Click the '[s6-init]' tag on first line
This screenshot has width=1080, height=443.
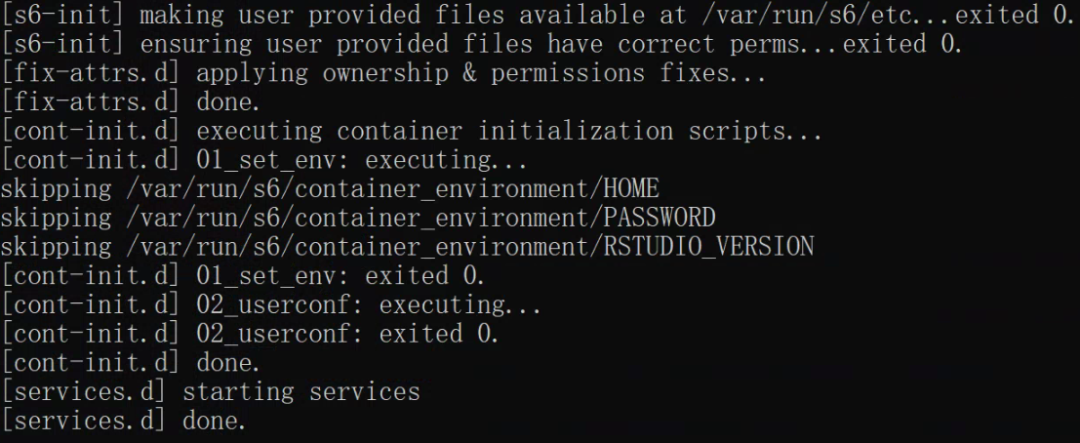[x=62, y=15]
